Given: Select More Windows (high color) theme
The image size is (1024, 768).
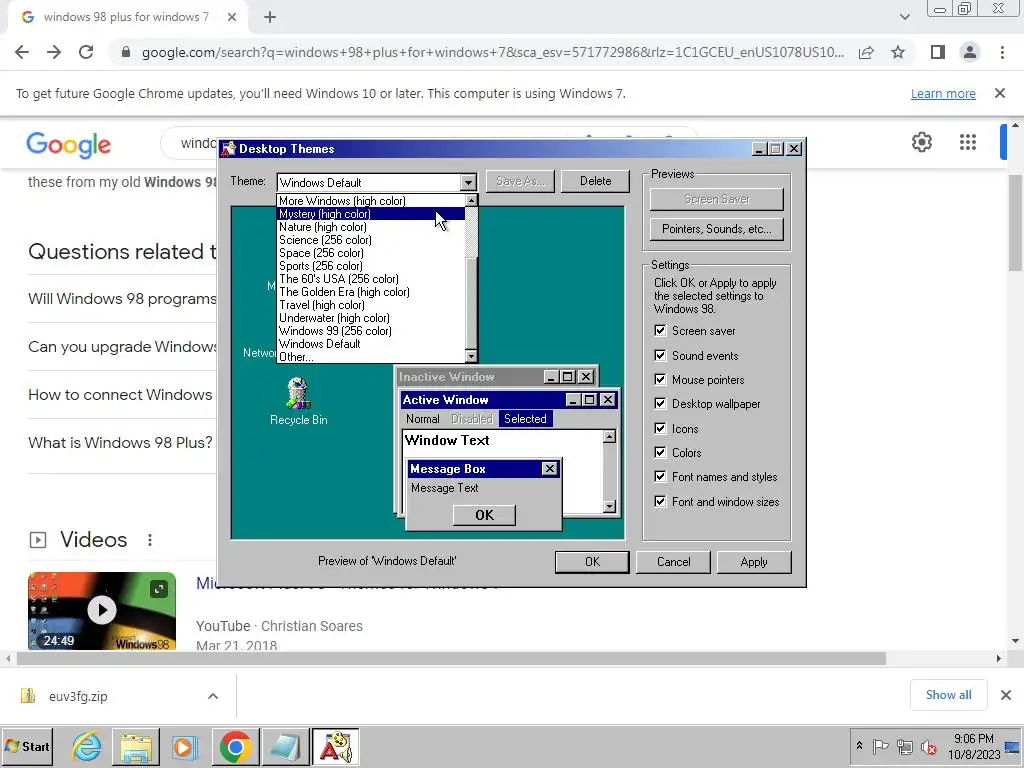Looking at the screenshot, I should [371, 201].
